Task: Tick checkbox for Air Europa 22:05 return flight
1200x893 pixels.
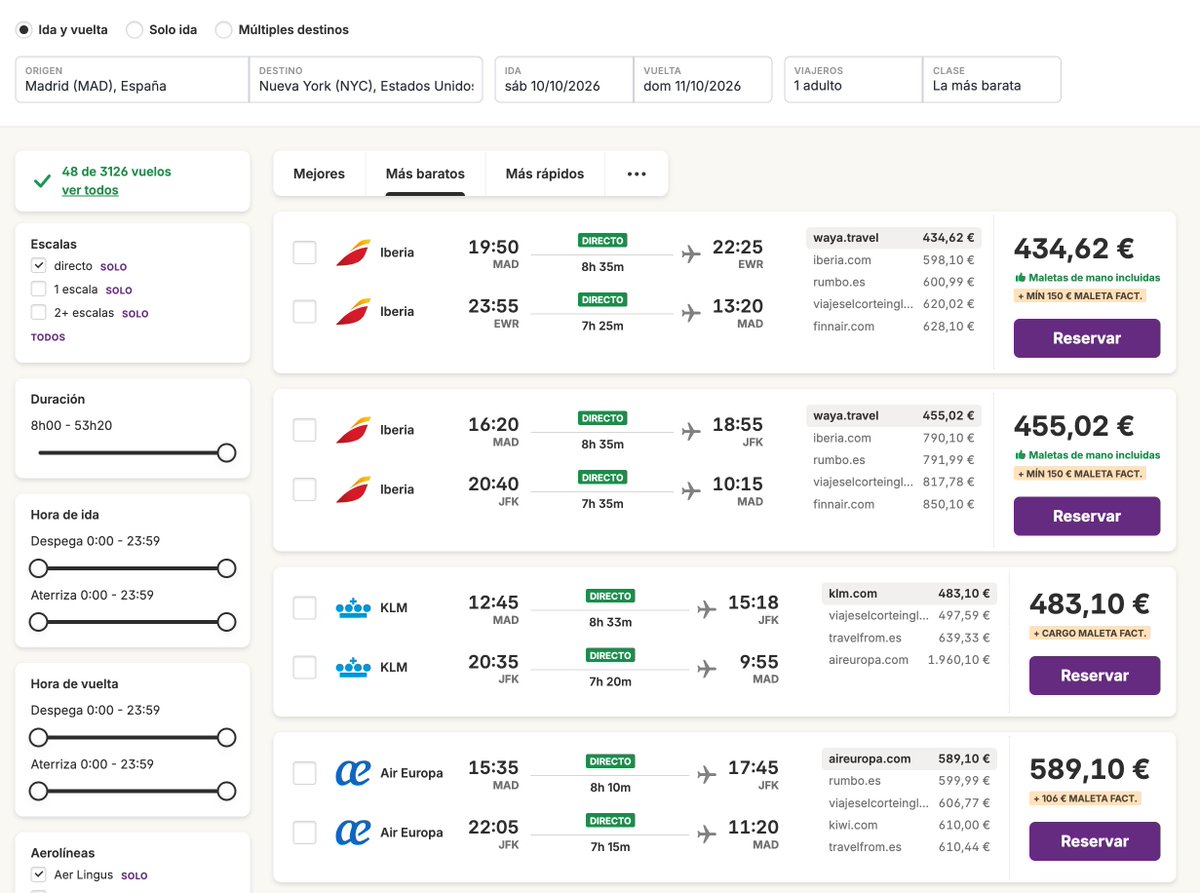Action: [305, 832]
